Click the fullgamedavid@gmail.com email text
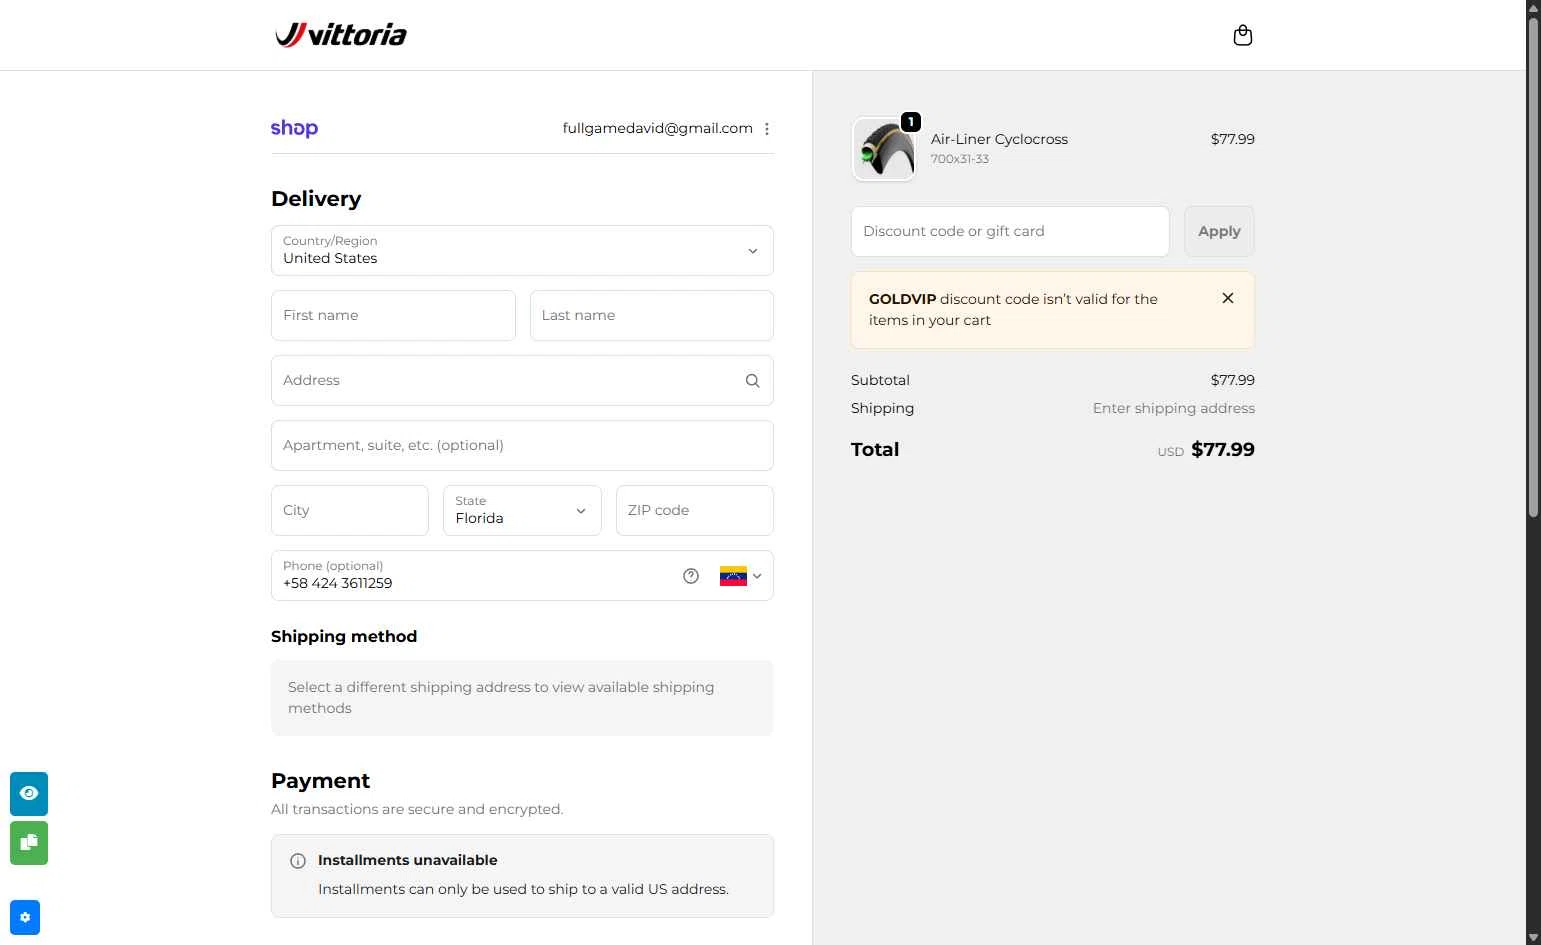The image size is (1541, 945). (658, 128)
